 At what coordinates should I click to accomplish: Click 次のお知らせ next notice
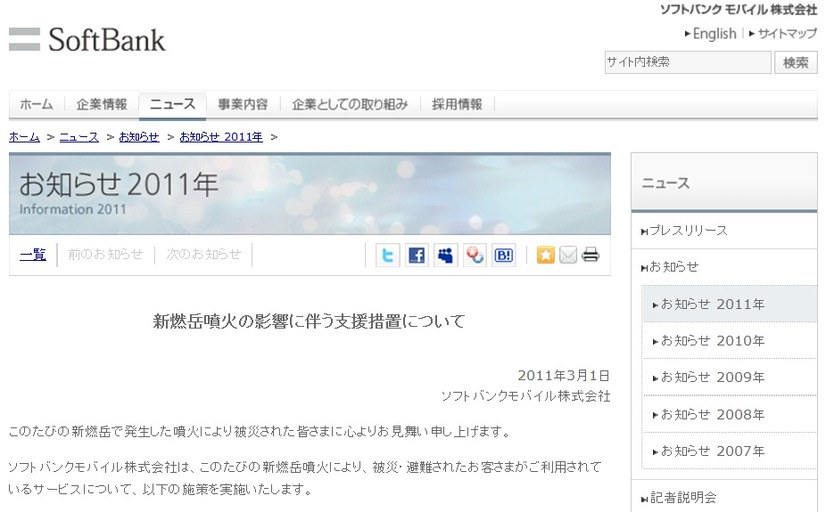pyautogui.click(x=204, y=254)
